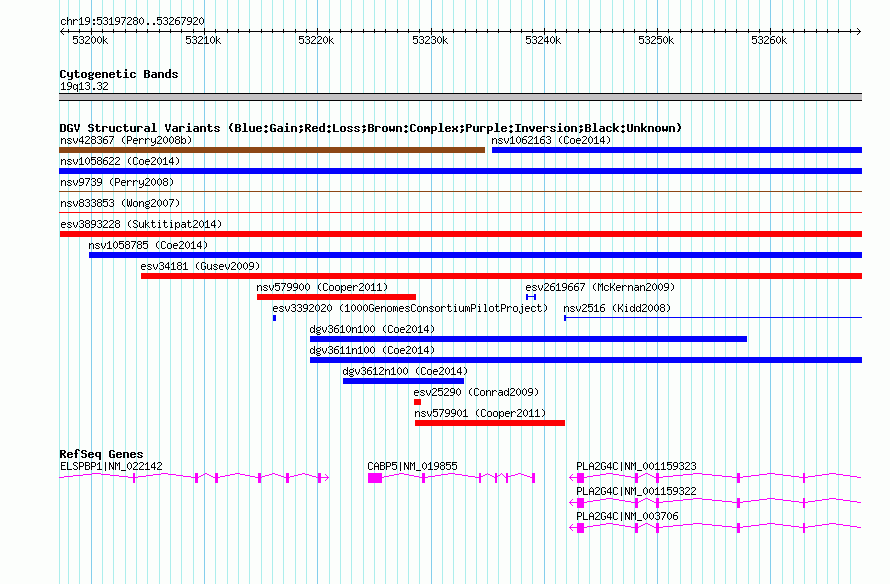
Task: Click the tiny esv3392020 blue marker
Action: pos(274,318)
